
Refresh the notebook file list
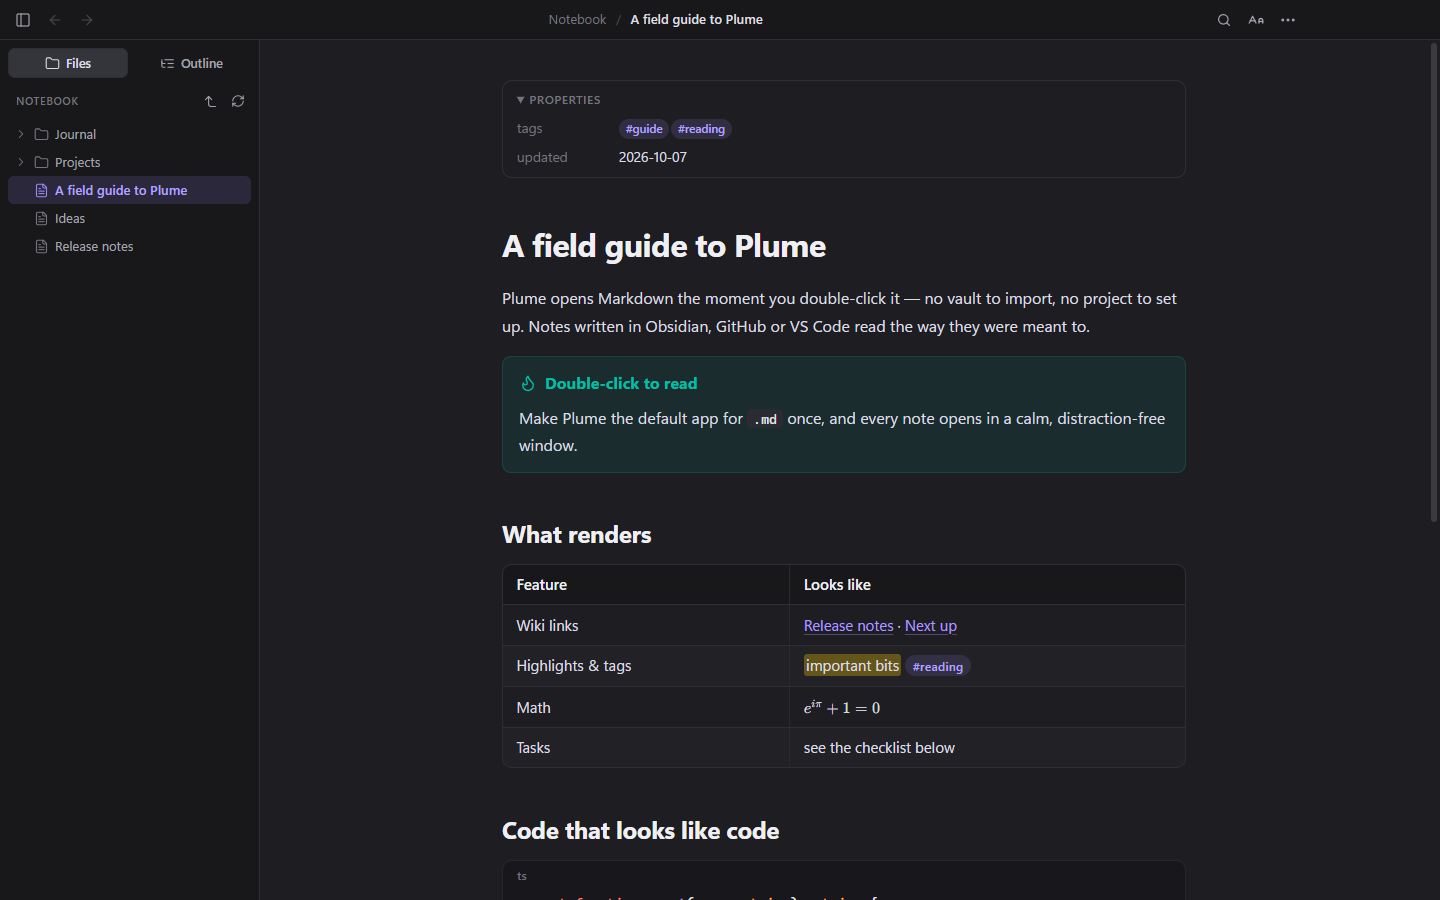click(238, 101)
